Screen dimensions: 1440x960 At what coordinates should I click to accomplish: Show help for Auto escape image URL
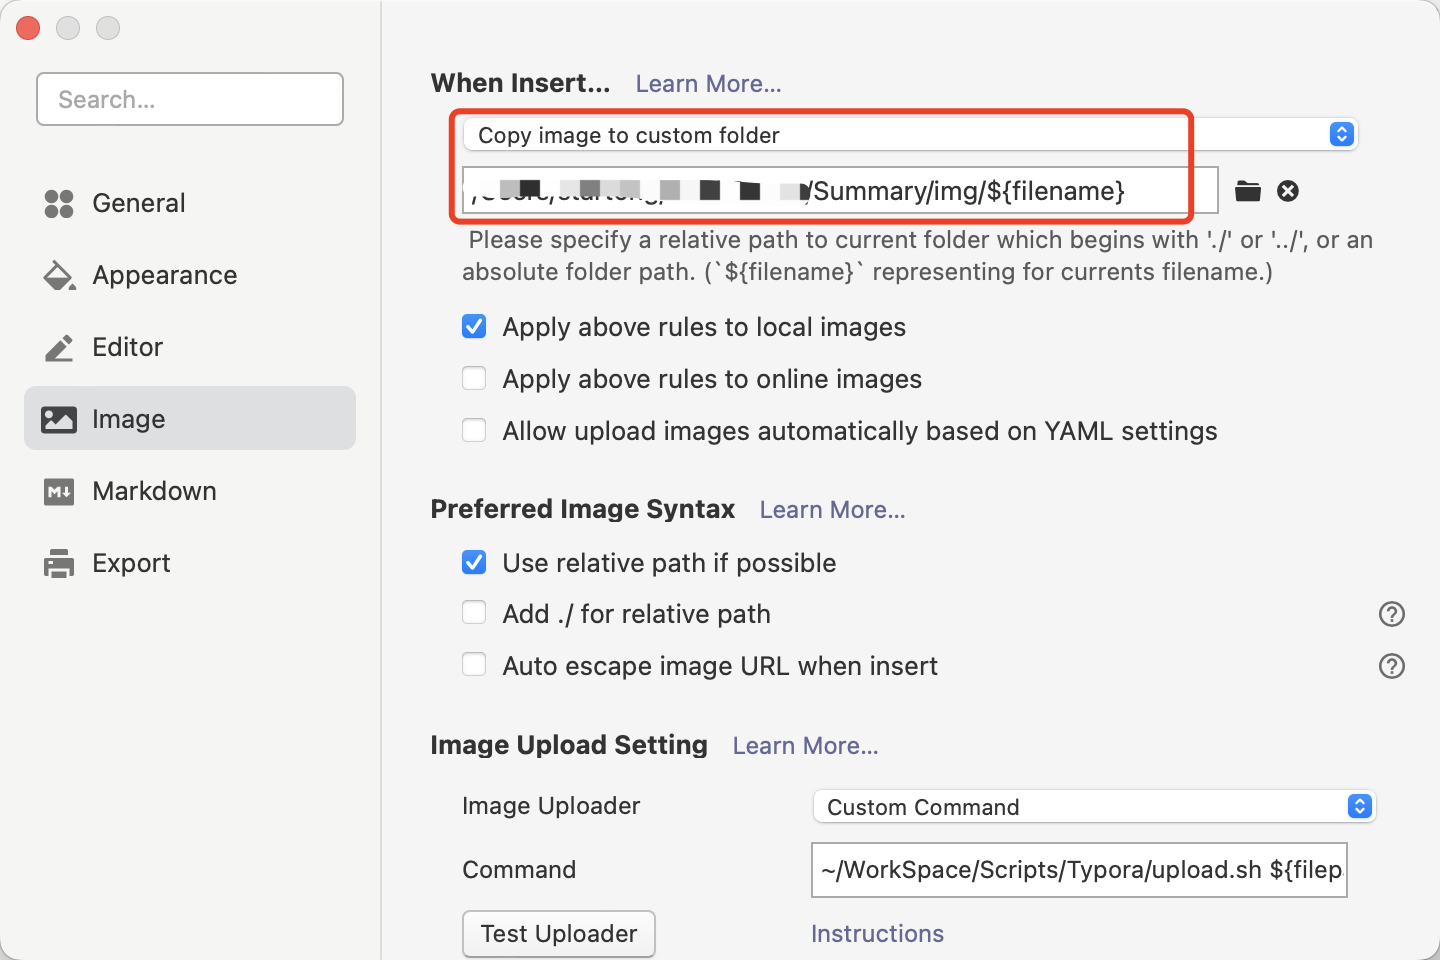point(1392,666)
